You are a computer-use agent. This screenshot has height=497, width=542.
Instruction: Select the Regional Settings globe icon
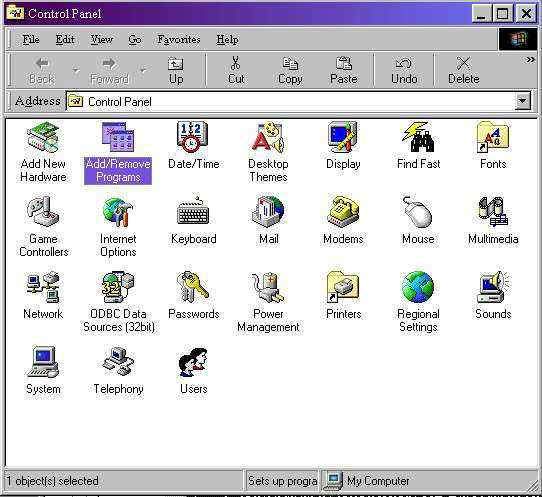(418, 287)
